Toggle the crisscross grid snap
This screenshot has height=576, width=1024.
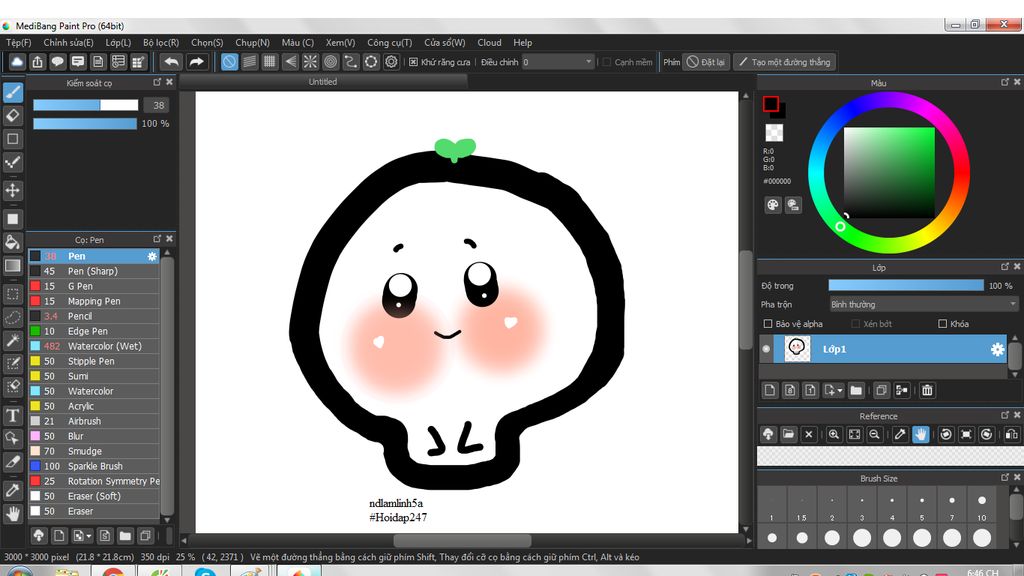click(270, 62)
